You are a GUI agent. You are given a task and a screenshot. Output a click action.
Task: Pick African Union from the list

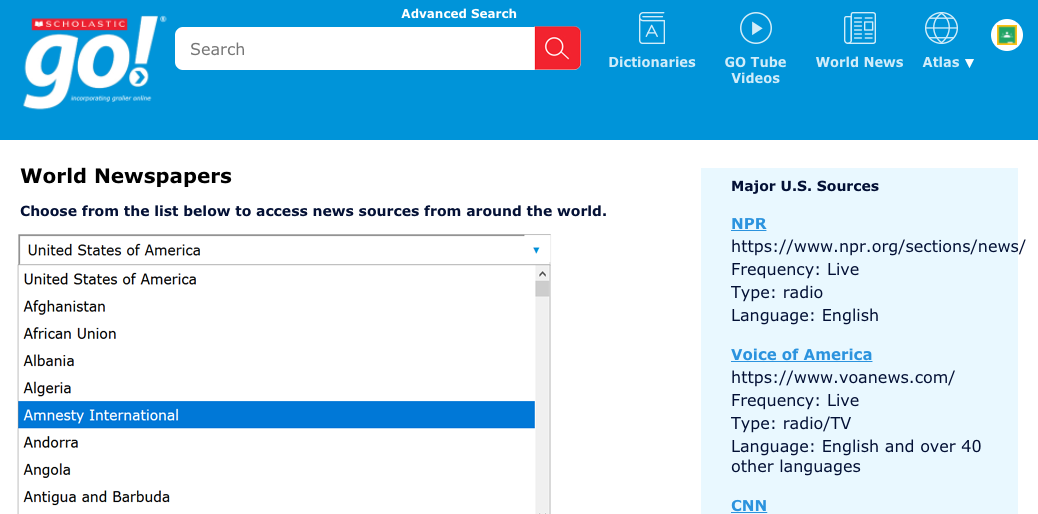click(70, 334)
